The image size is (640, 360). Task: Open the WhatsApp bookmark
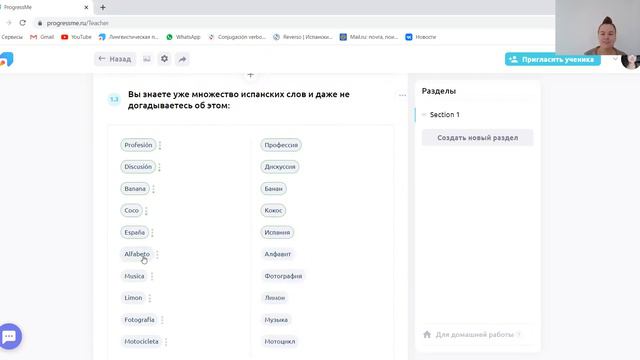click(183, 37)
